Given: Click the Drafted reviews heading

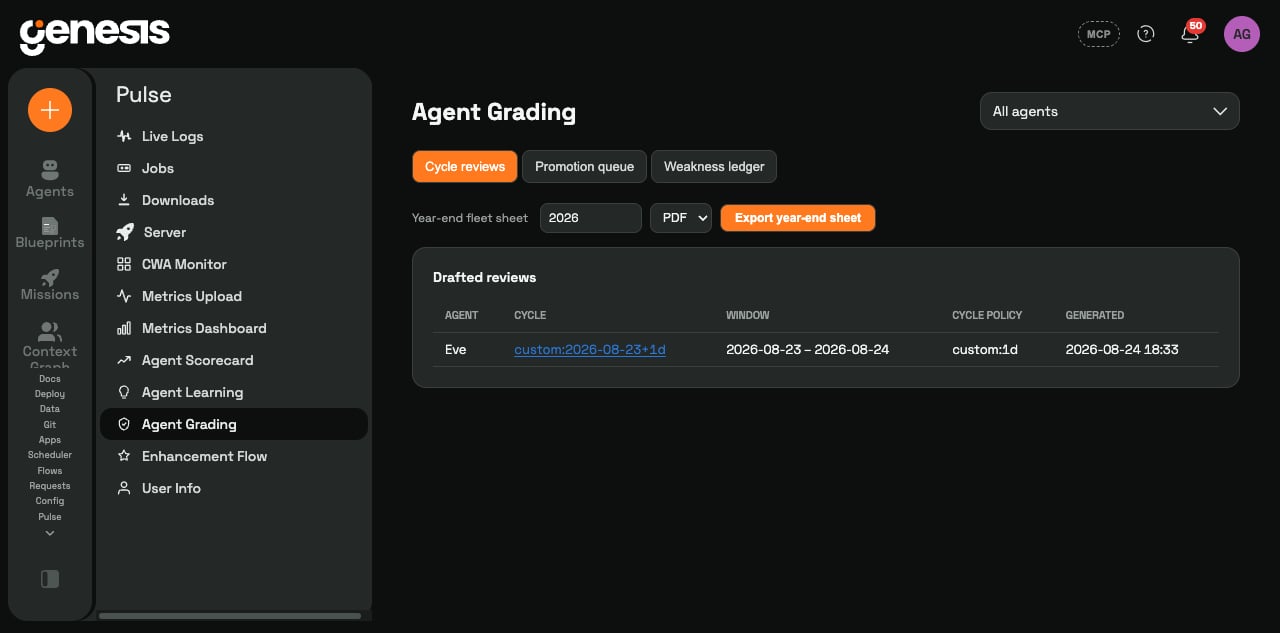Looking at the screenshot, I should (x=485, y=277).
